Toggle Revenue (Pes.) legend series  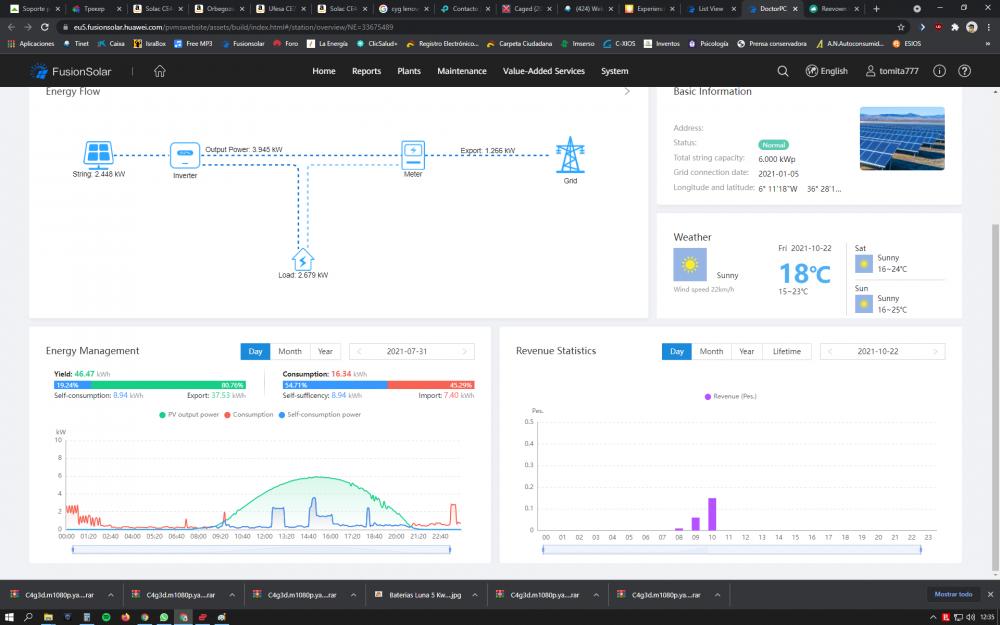click(x=730, y=397)
